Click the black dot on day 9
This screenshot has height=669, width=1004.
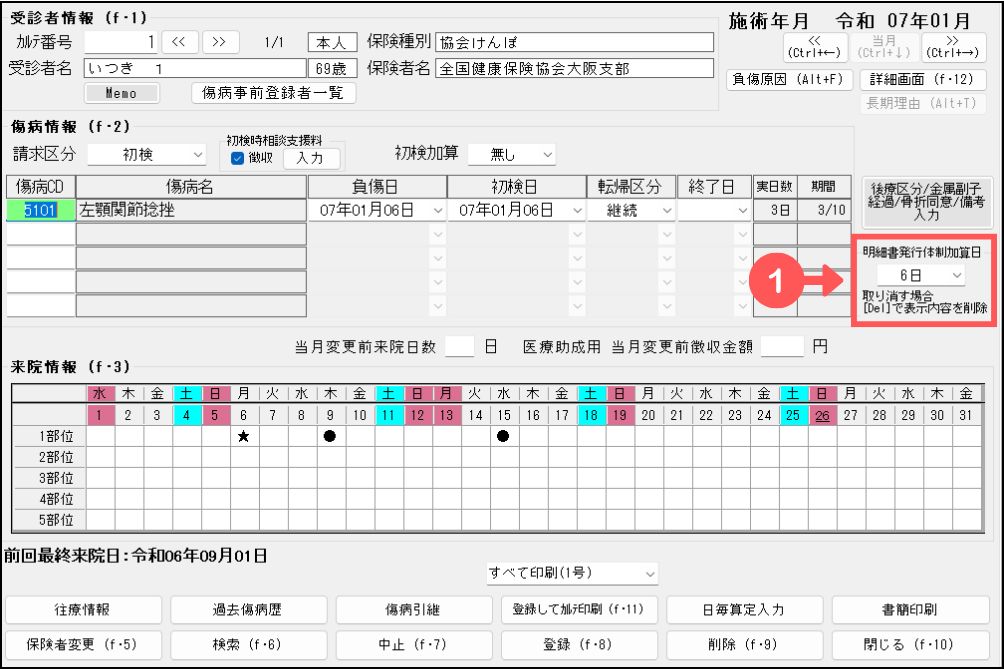(329, 436)
